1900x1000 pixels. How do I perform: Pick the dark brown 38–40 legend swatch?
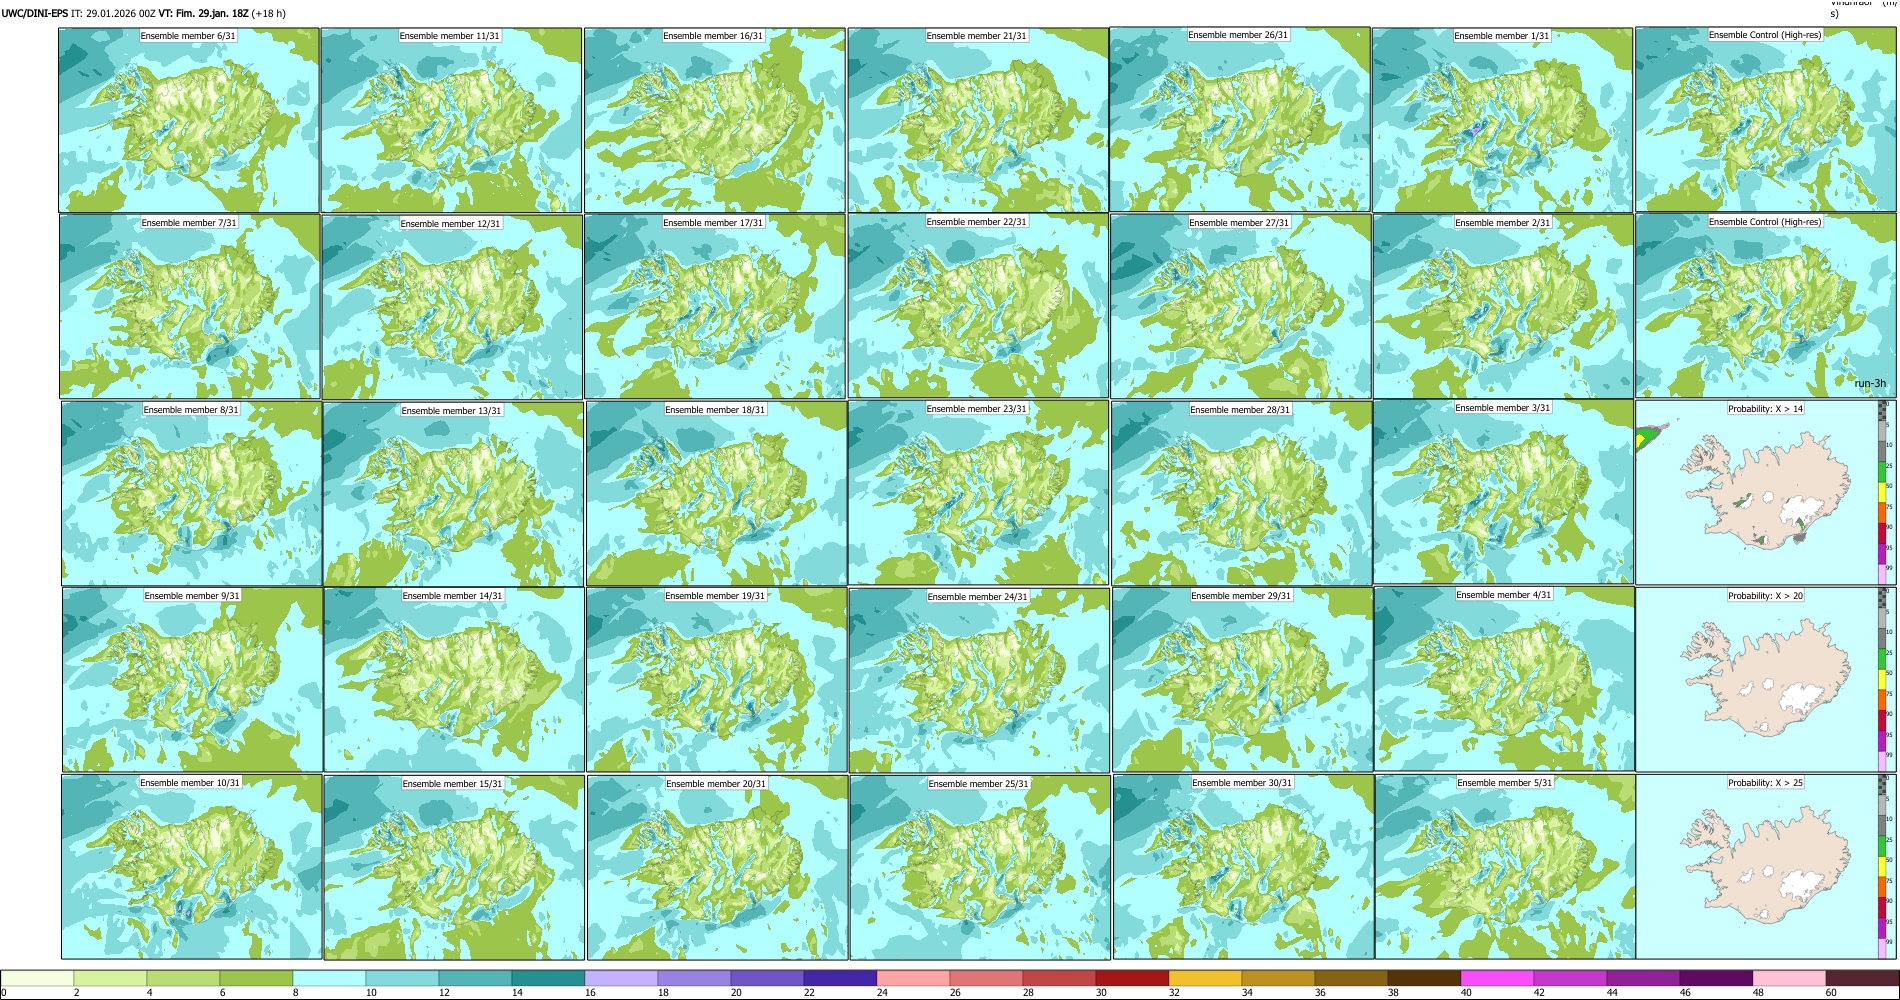(1424, 979)
